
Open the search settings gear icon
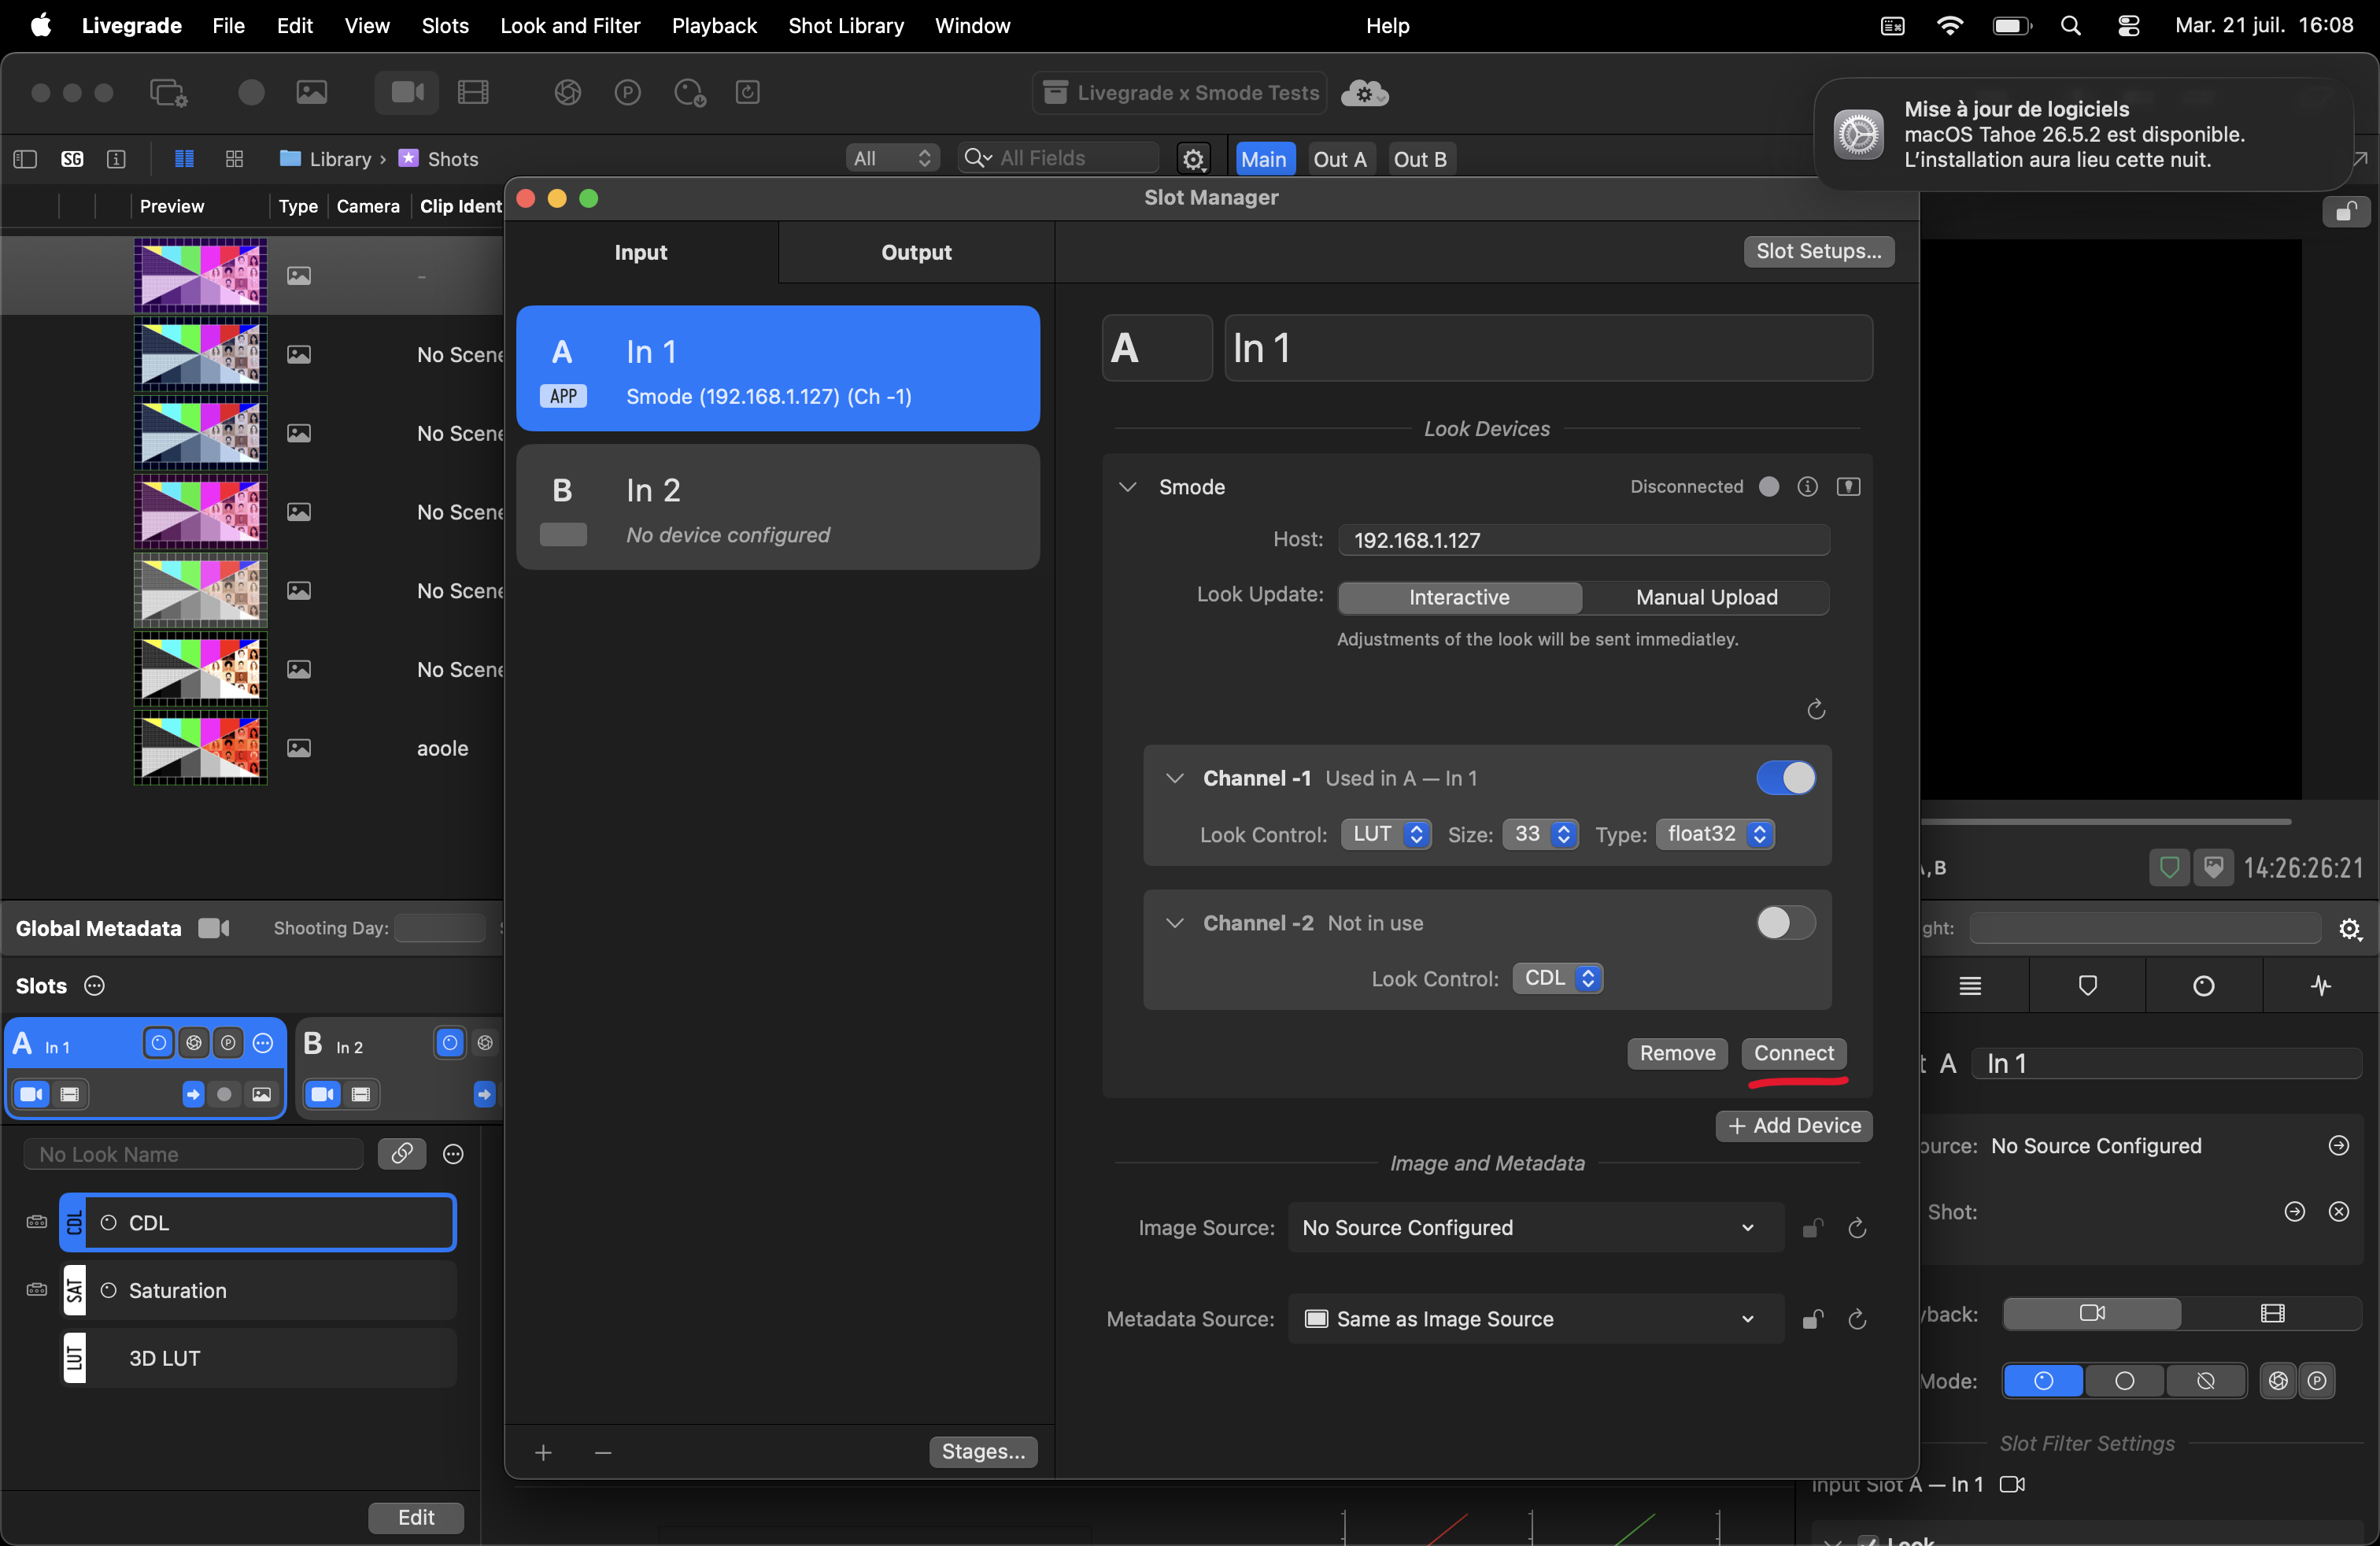(x=1193, y=159)
